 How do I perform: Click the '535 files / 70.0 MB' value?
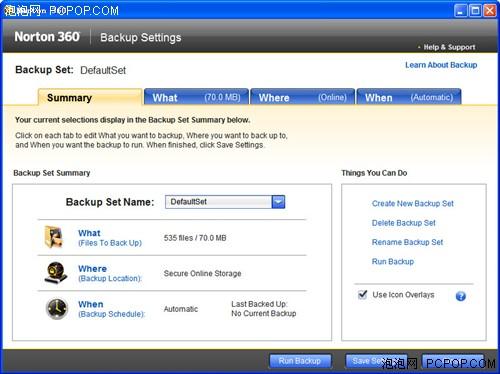tap(195, 238)
